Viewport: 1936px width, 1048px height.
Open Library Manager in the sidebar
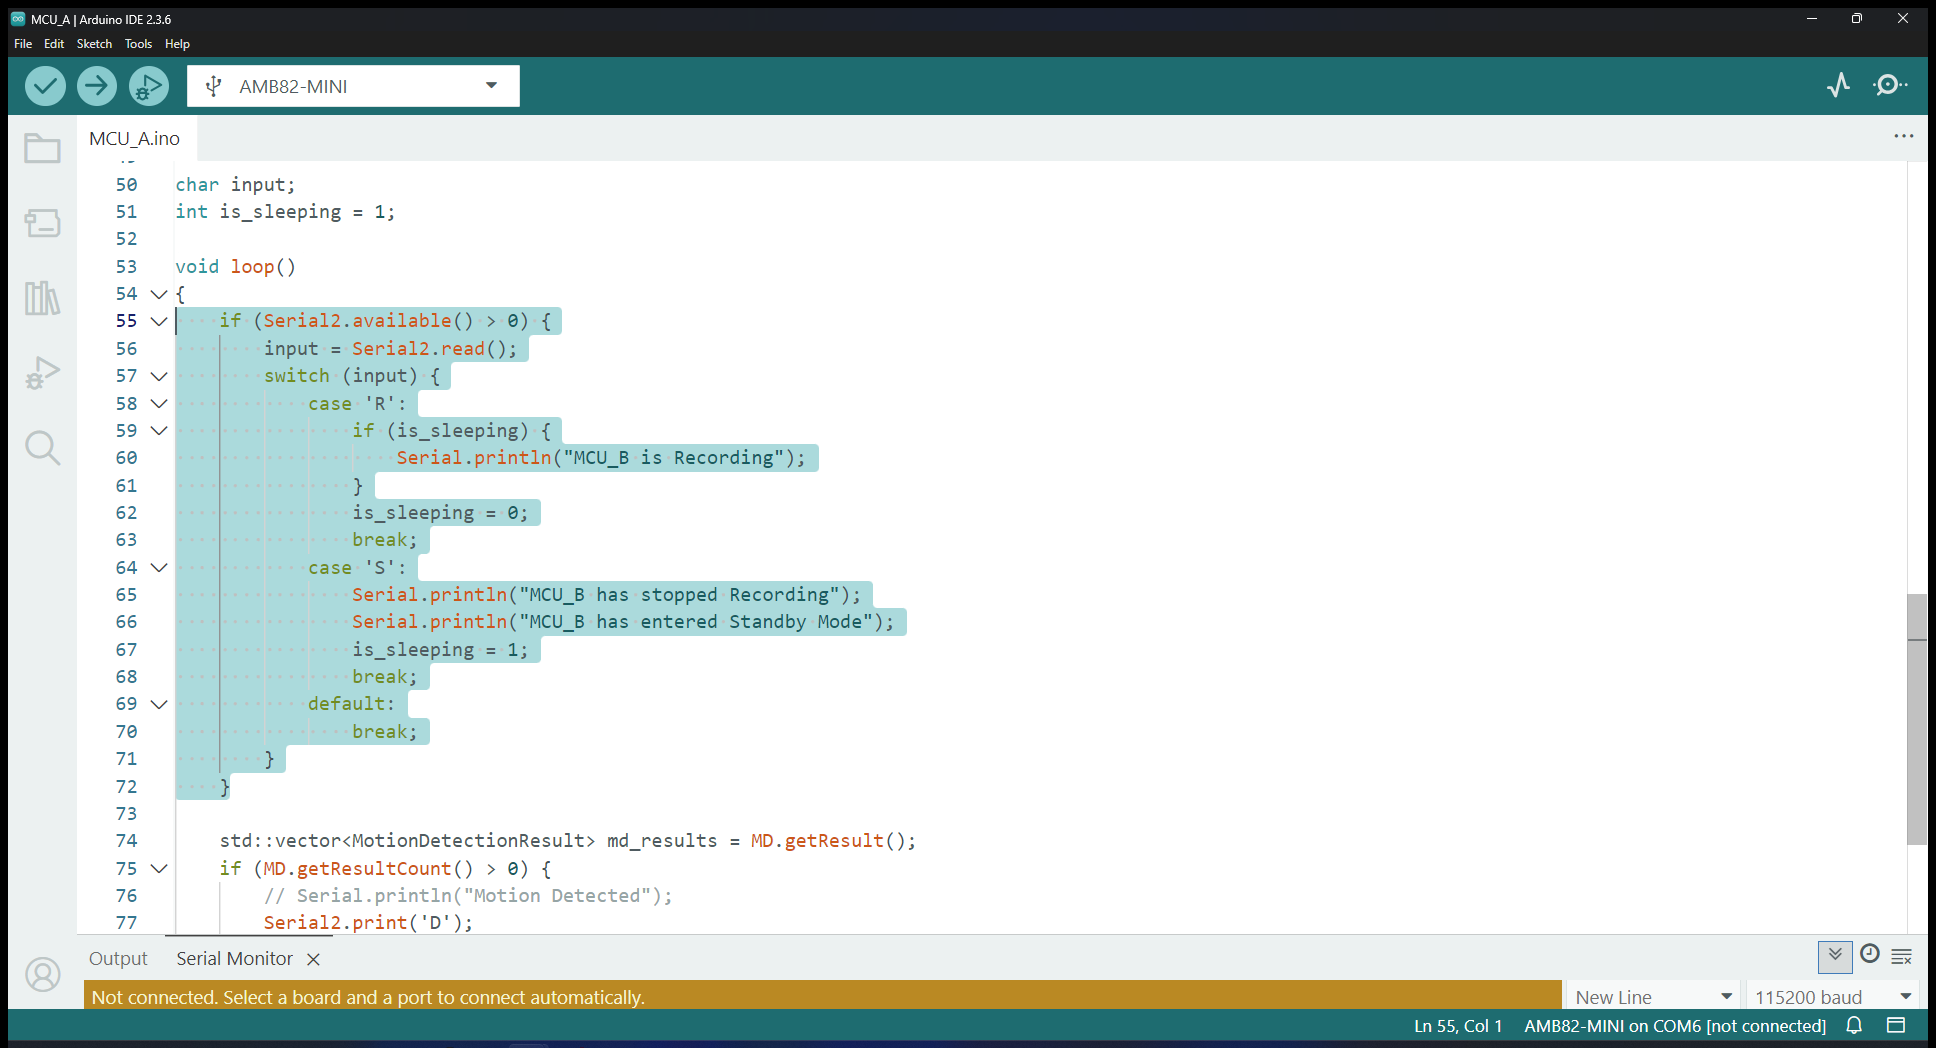pyautogui.click(x=42, y=298)
